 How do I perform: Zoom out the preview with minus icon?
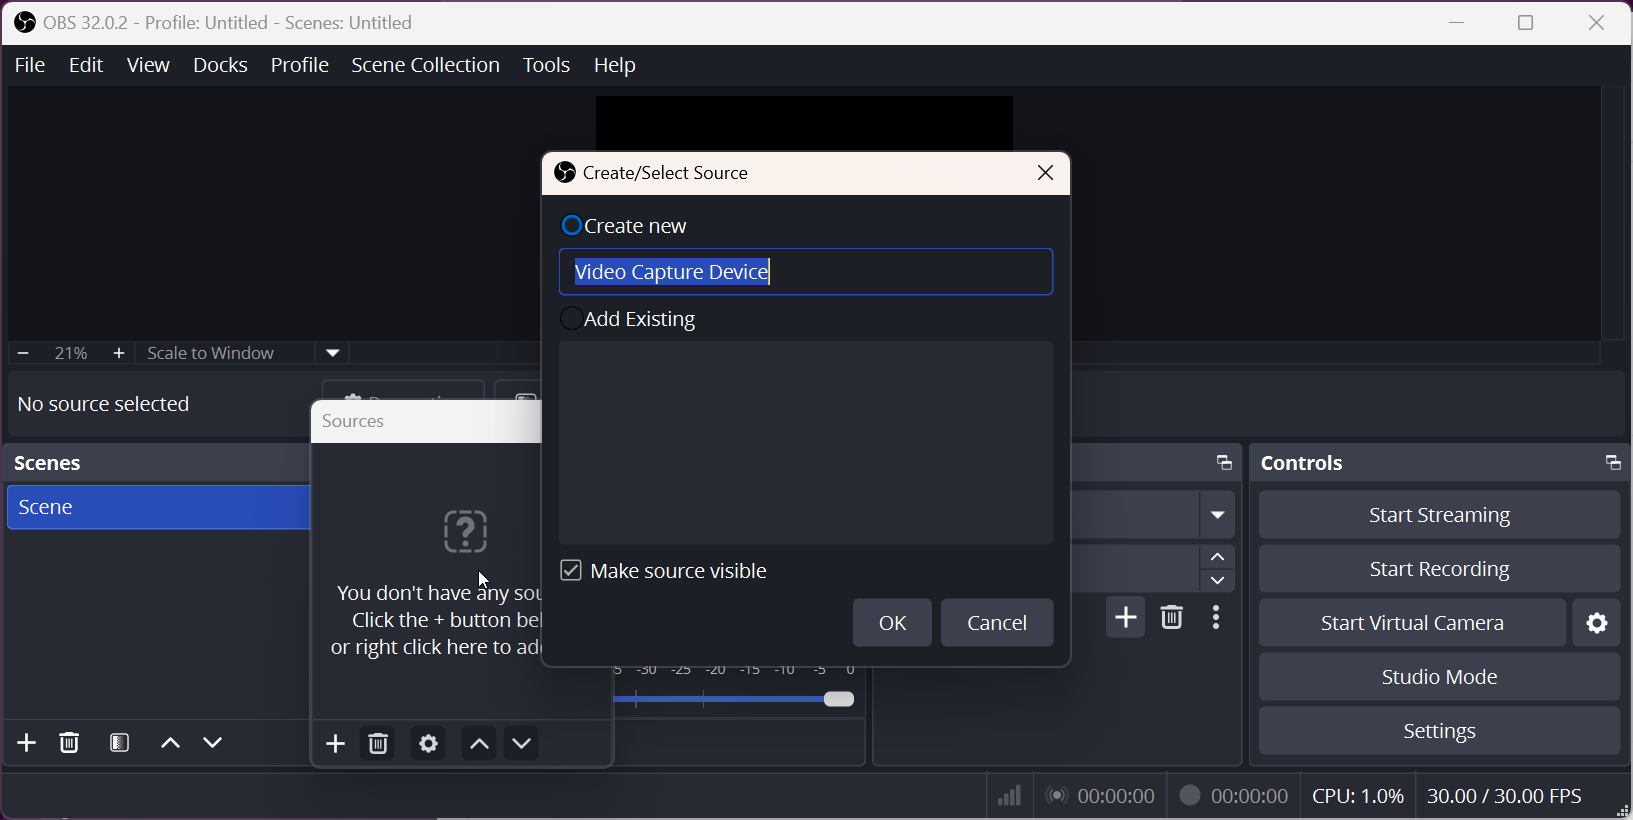[23, 353]
